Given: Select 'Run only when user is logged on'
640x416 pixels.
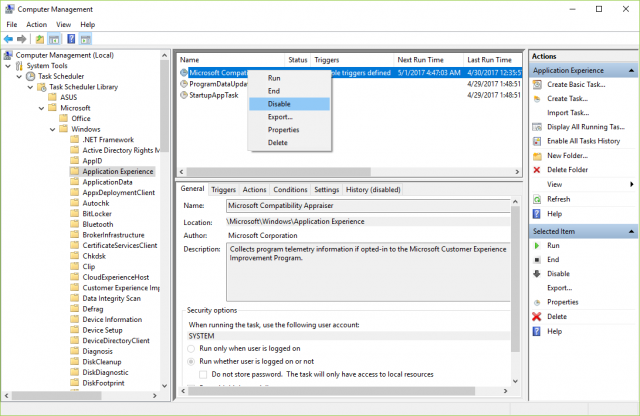Looking at the screenshot, I should point(192,349).
